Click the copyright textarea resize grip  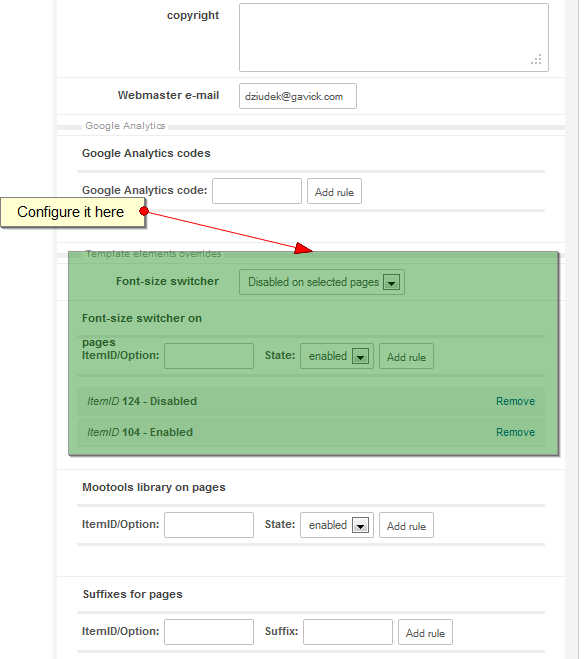[536, 60]
